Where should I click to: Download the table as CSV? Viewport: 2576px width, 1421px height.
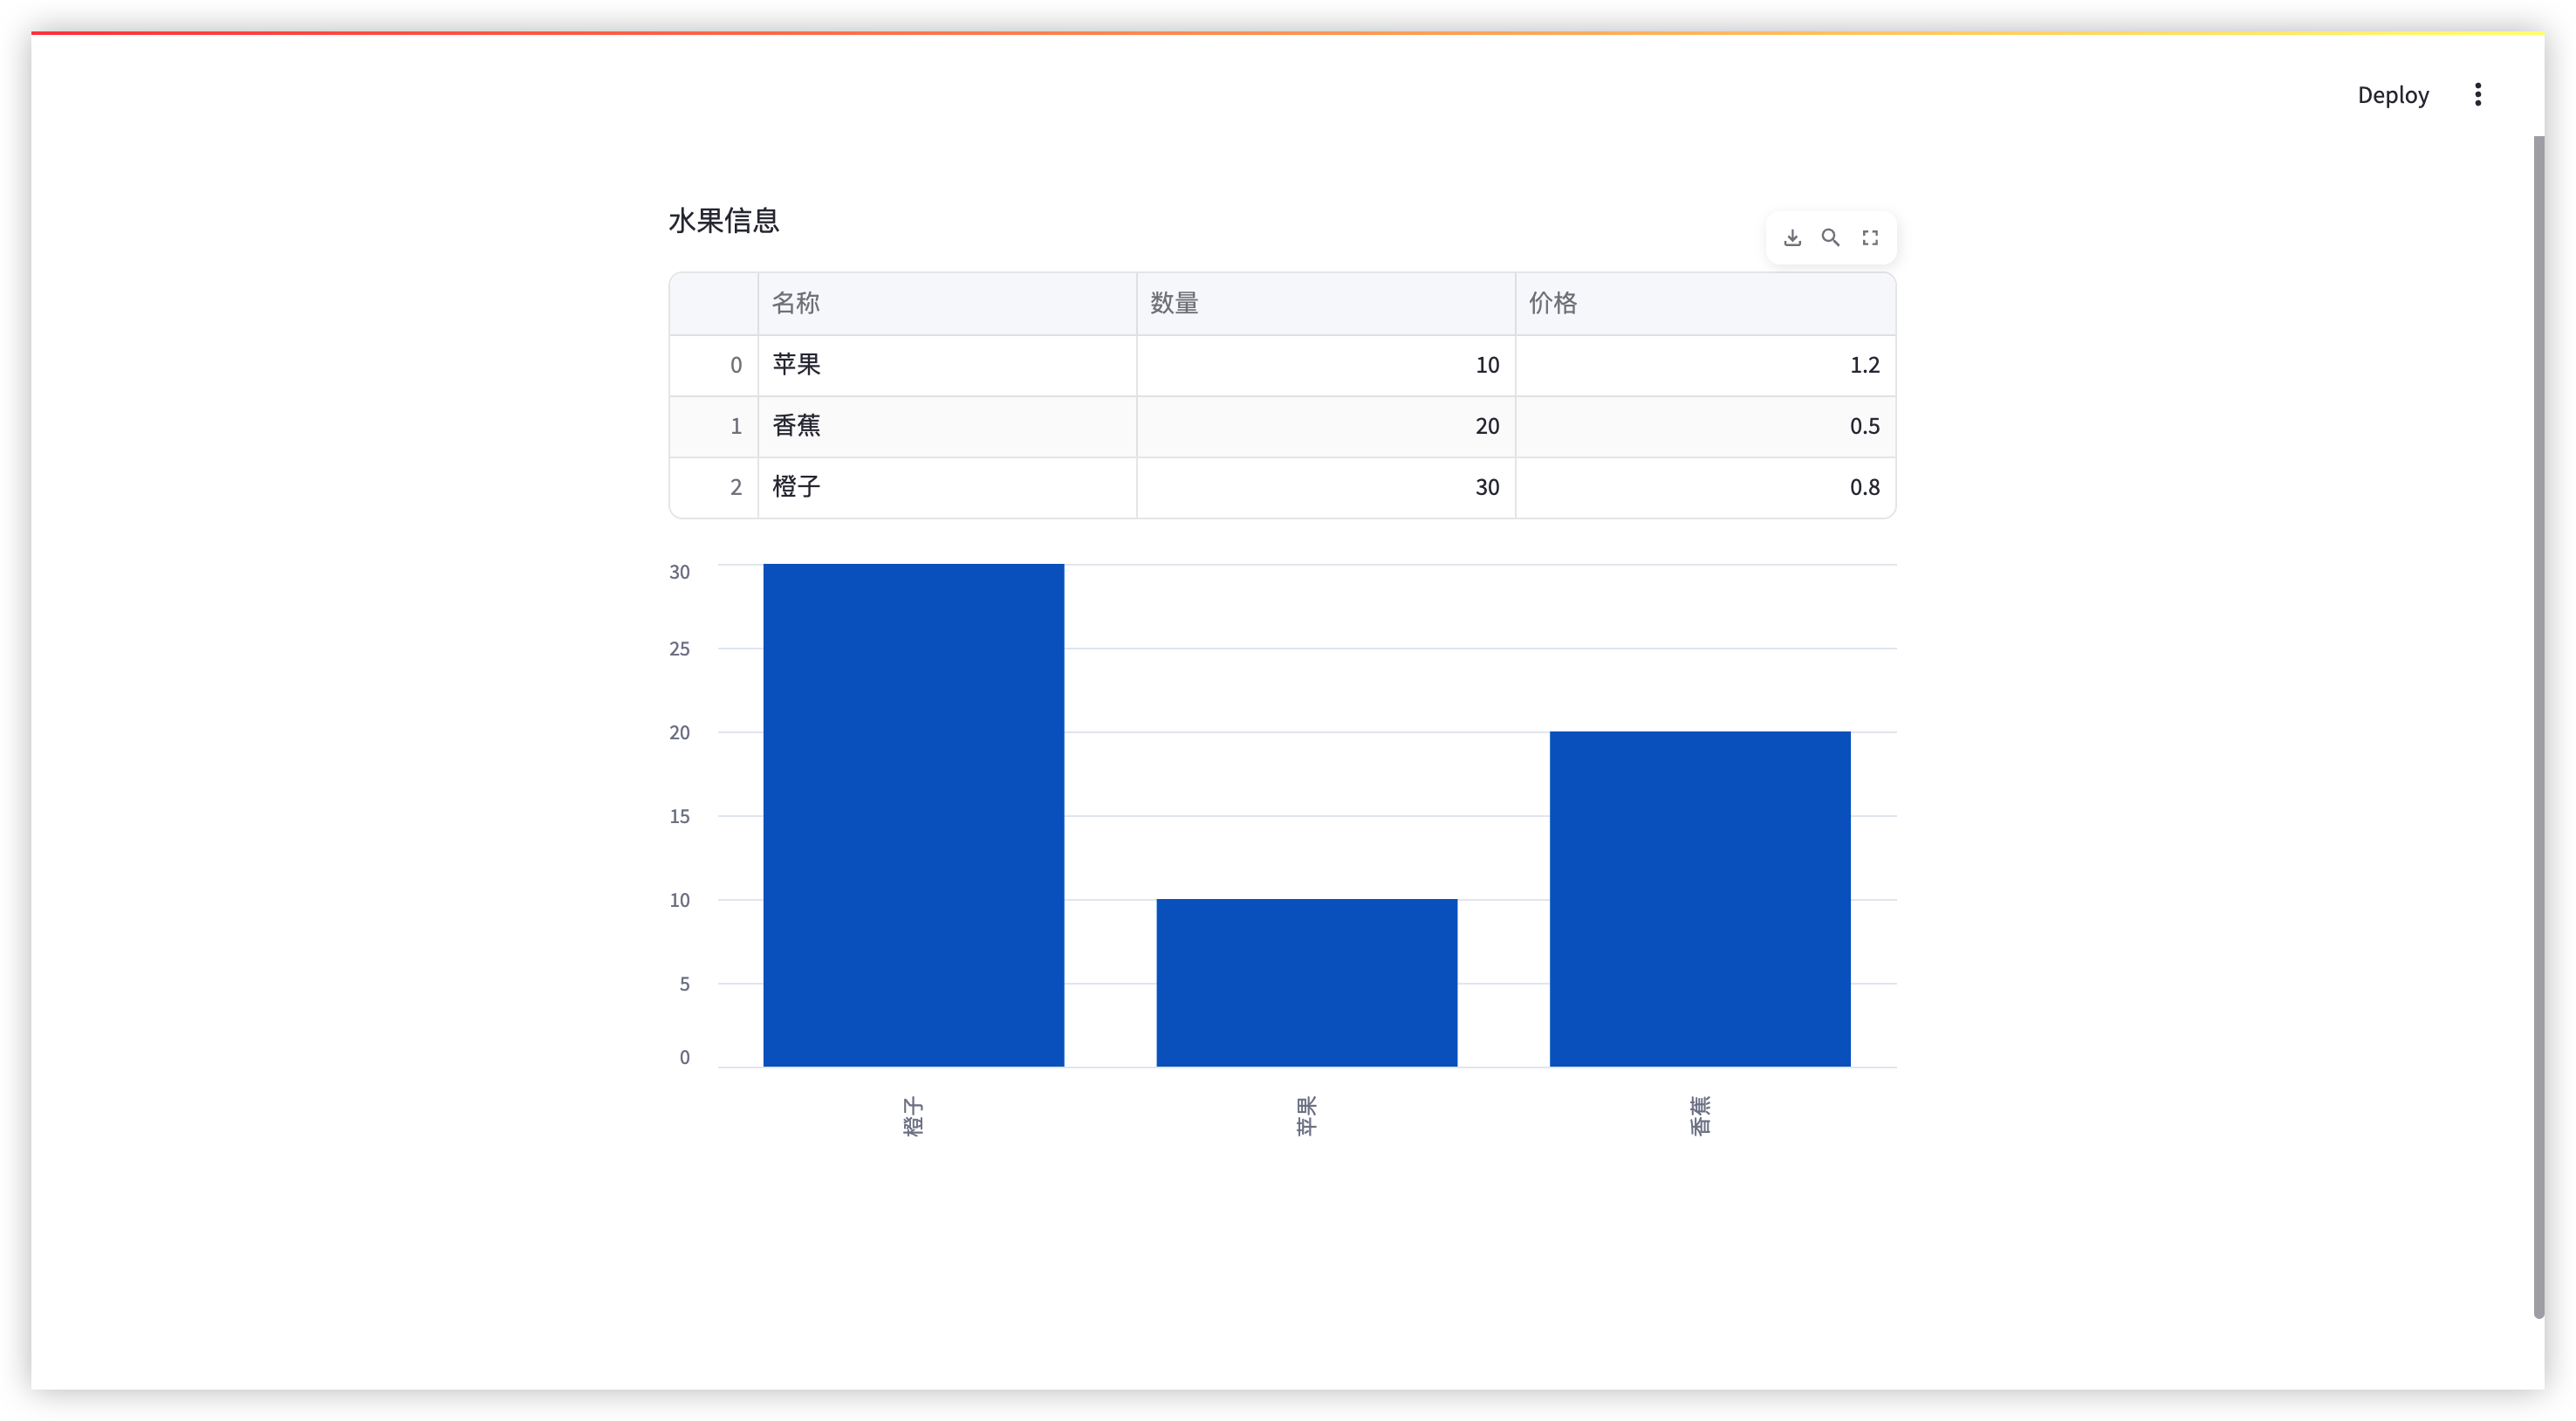click(x=1792, y=238)
